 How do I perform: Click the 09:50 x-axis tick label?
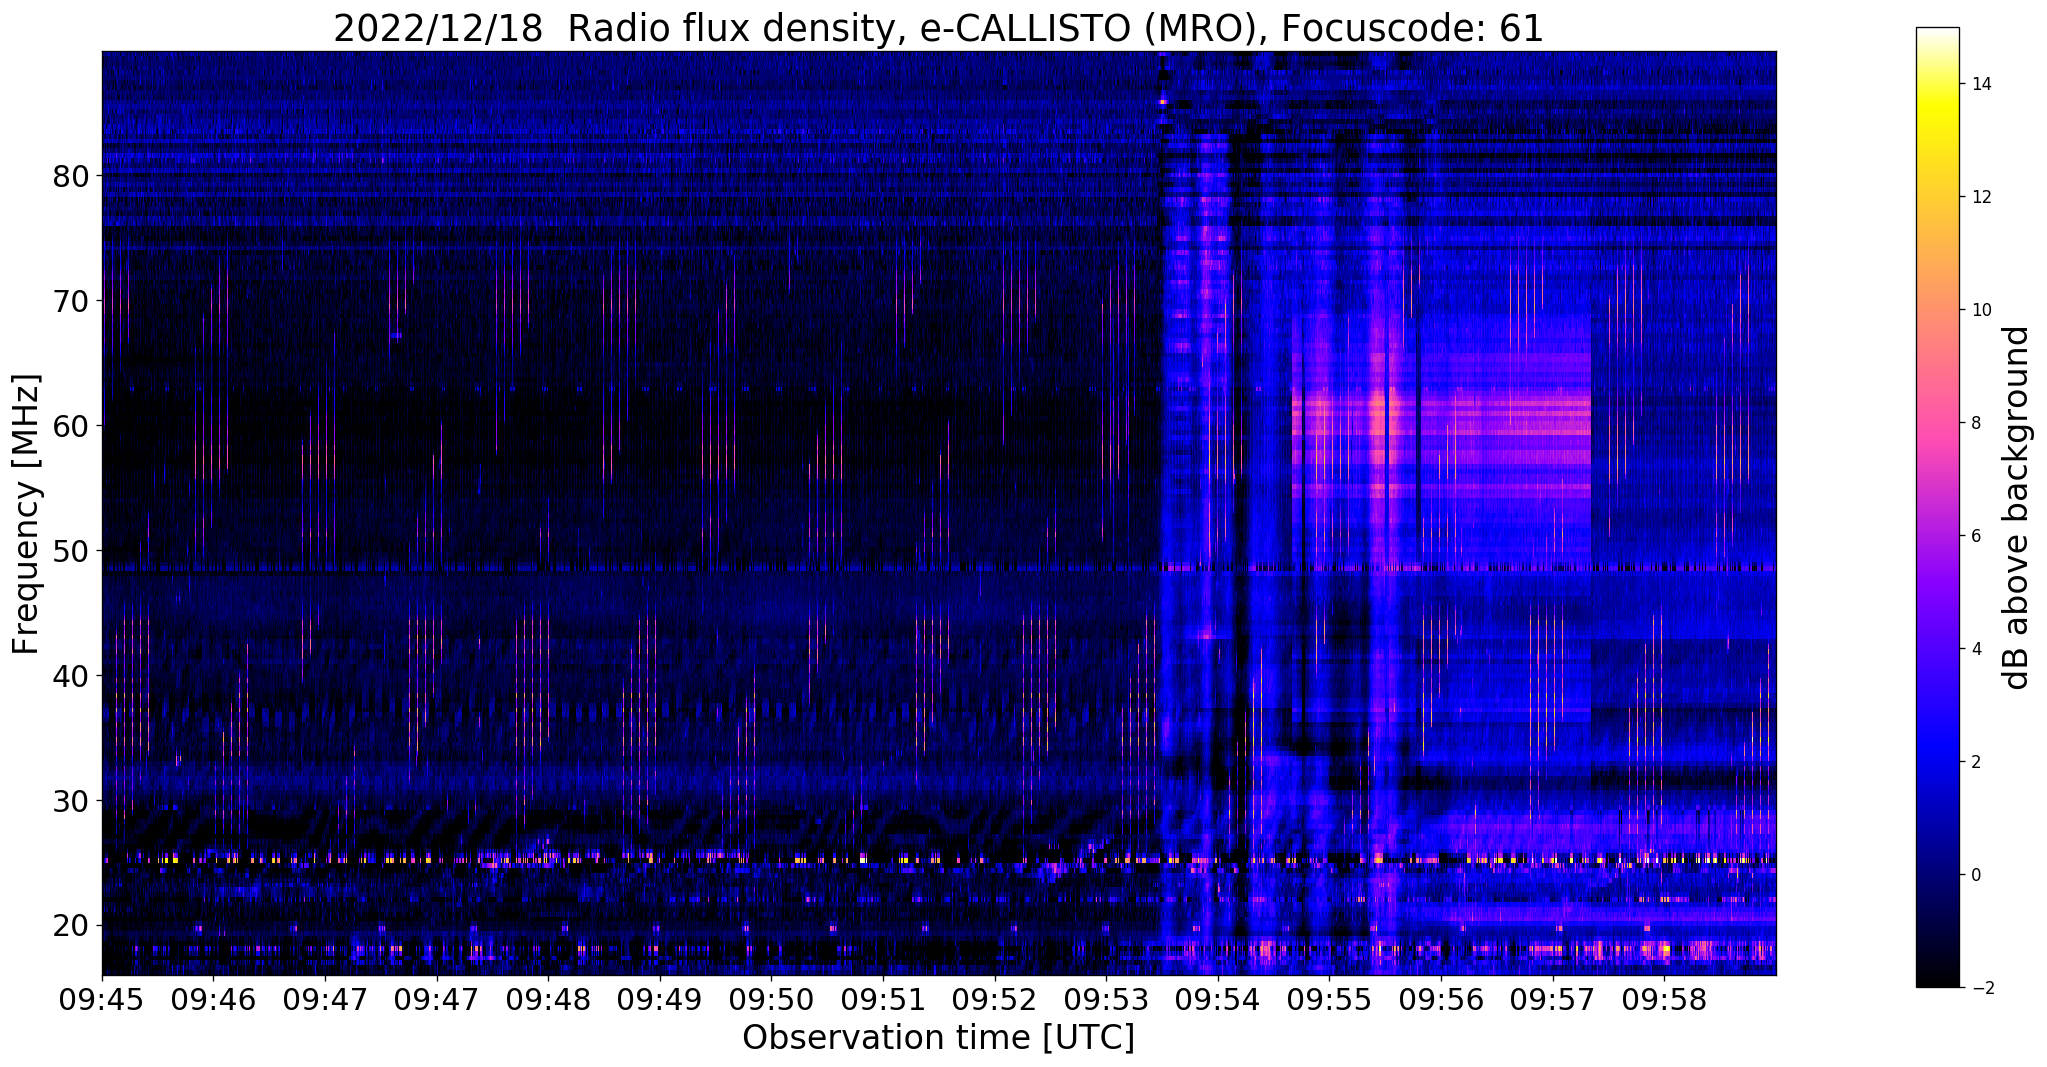click(x=771, y=999)
